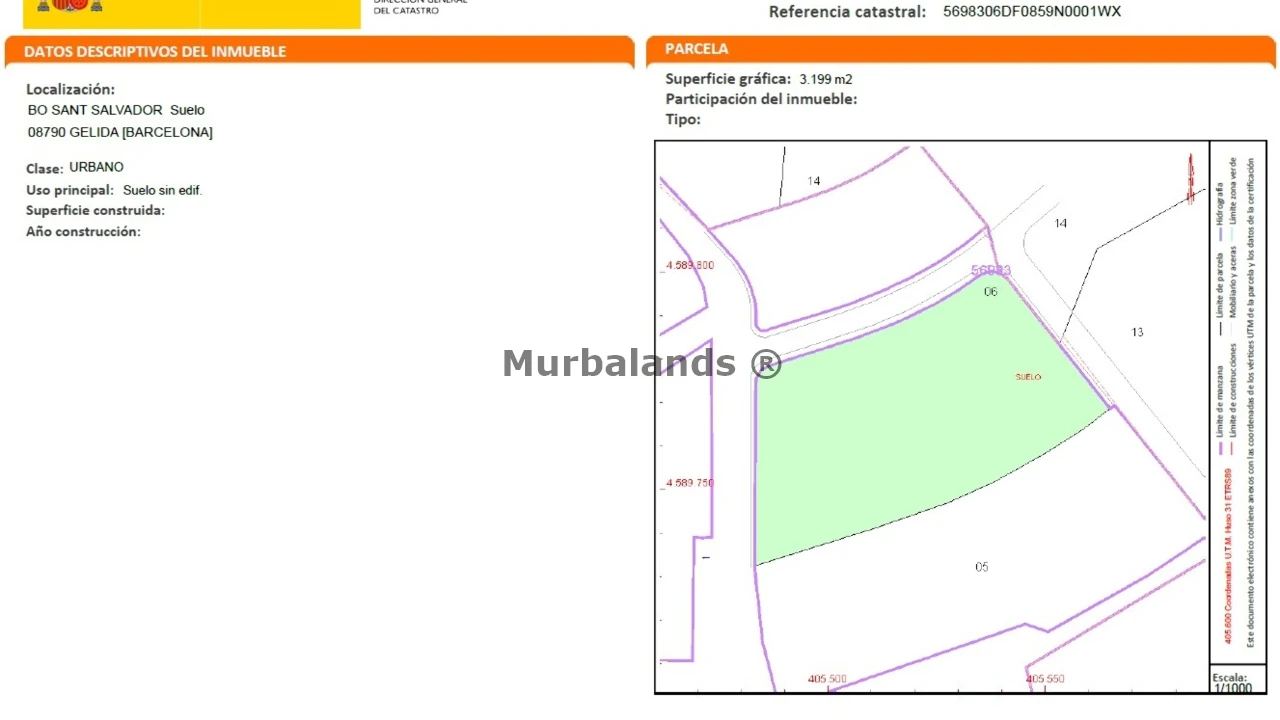Select the area value '3.199 m2'
1280x720 pixels.
point(826,79)
